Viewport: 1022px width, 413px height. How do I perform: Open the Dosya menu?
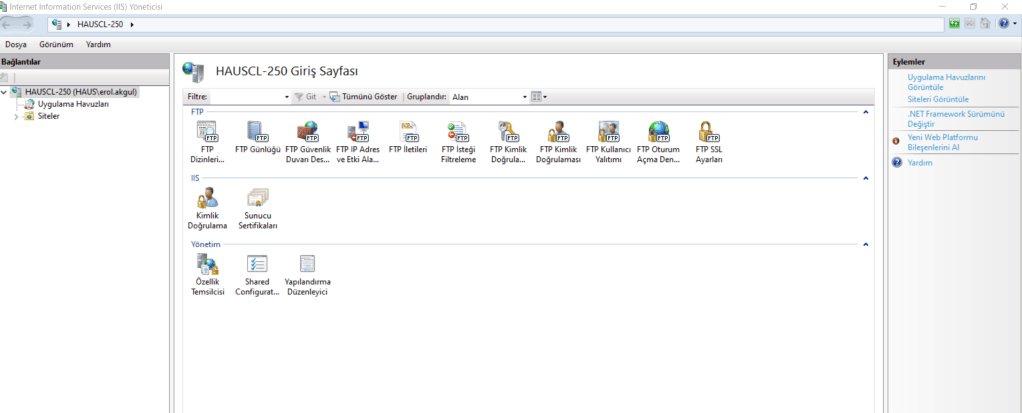point(16,45)
